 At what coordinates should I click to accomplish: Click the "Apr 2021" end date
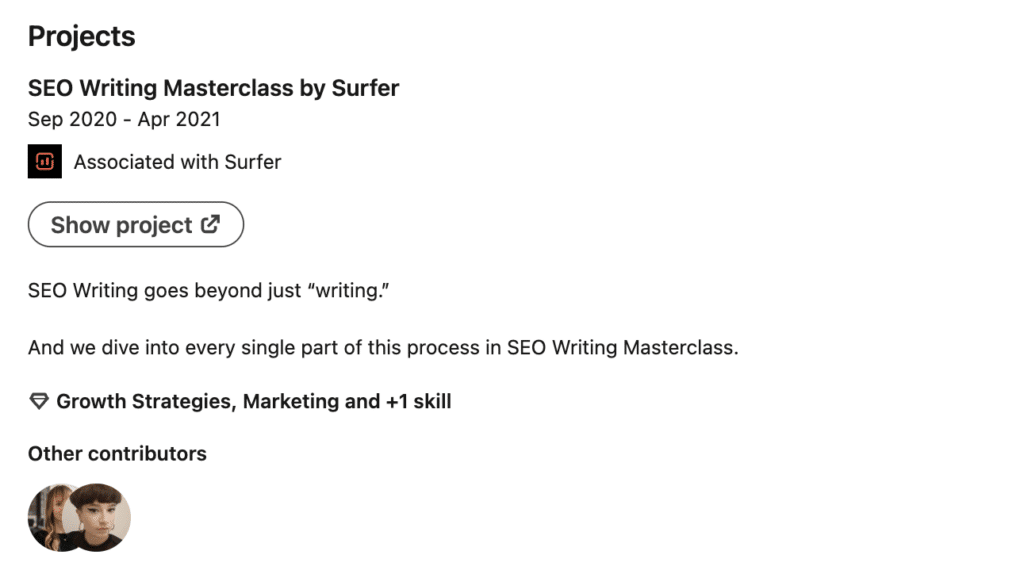[x=179, y=119]
